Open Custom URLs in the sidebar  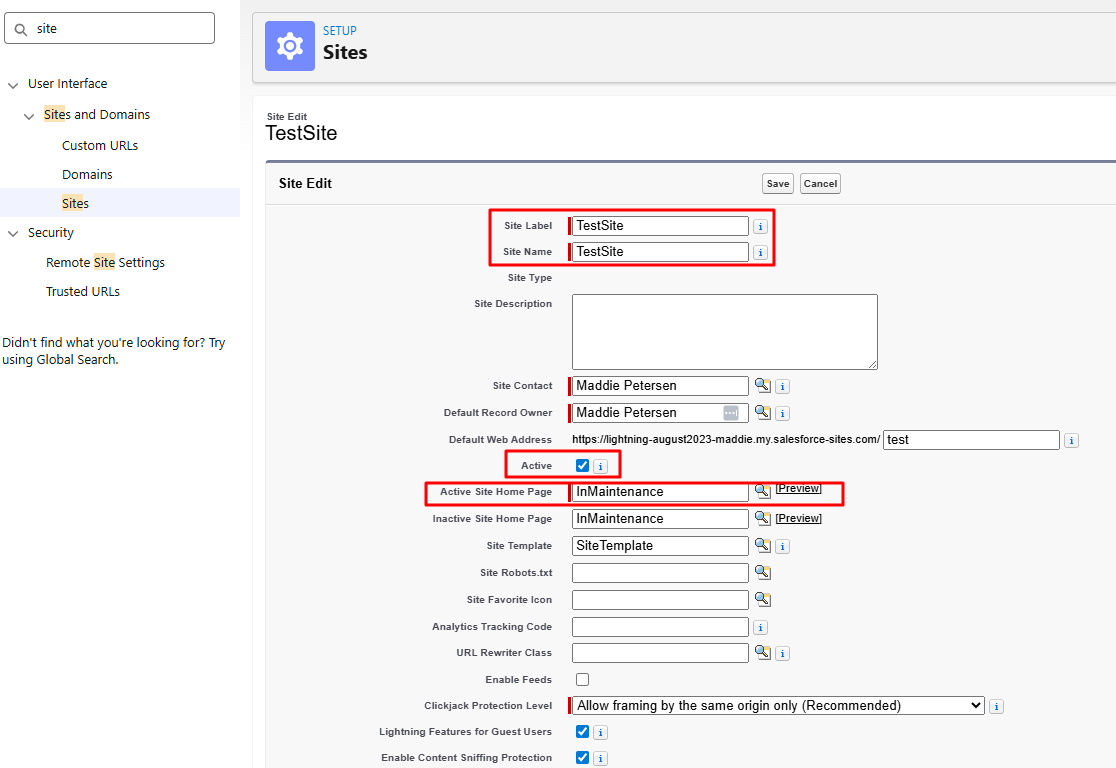click(100, 145)
